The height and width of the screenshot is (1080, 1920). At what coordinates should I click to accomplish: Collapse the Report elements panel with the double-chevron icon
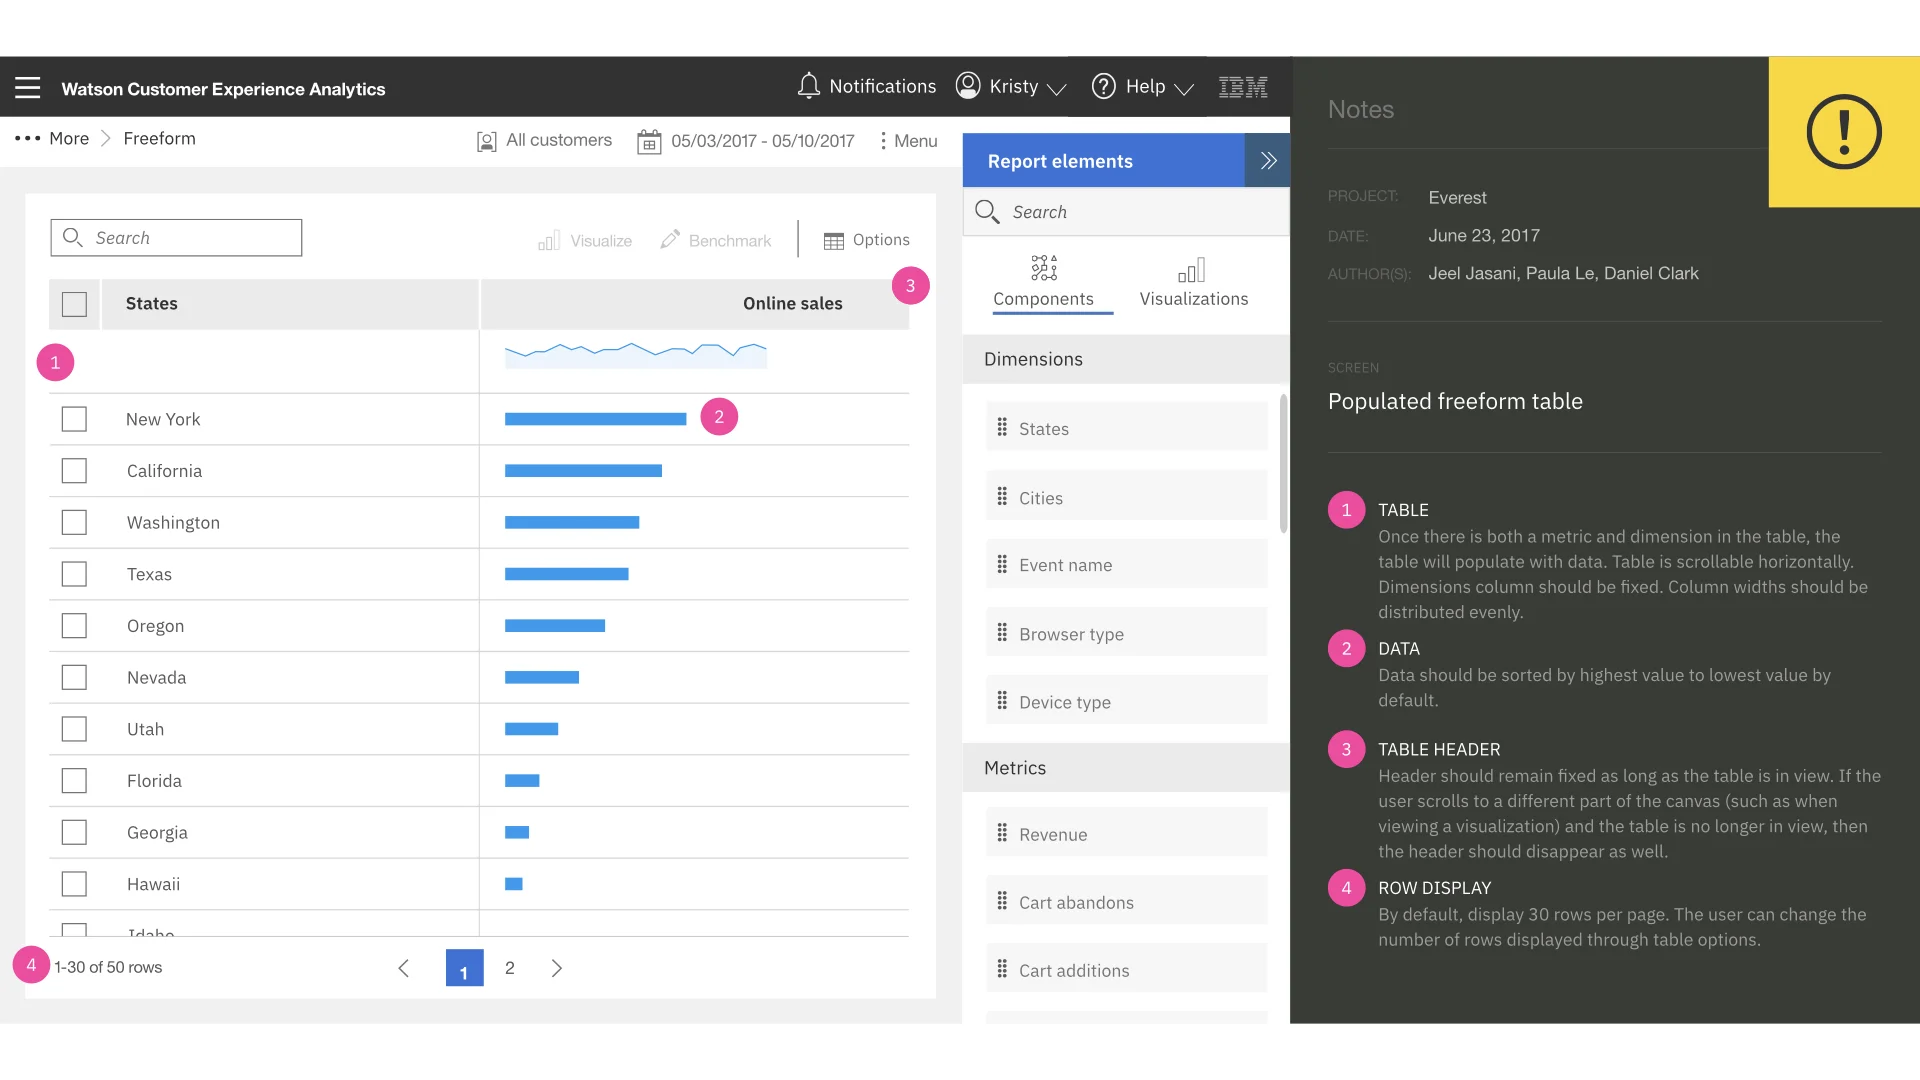pos(1268,161)
